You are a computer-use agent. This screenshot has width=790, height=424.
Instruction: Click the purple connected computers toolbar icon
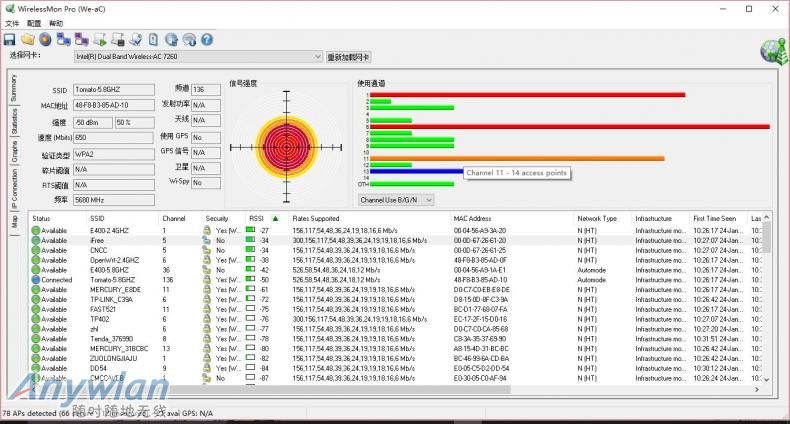point(82,40)
